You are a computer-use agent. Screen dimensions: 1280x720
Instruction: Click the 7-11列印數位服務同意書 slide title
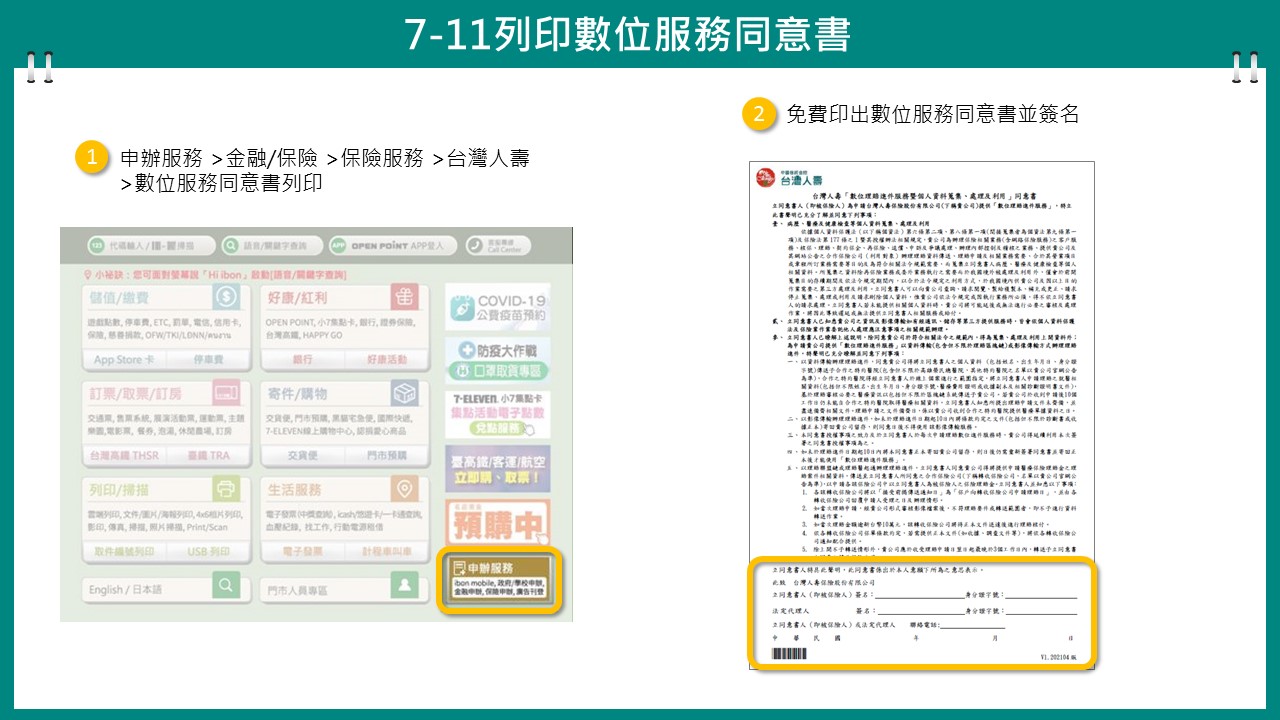pos(628,34)
